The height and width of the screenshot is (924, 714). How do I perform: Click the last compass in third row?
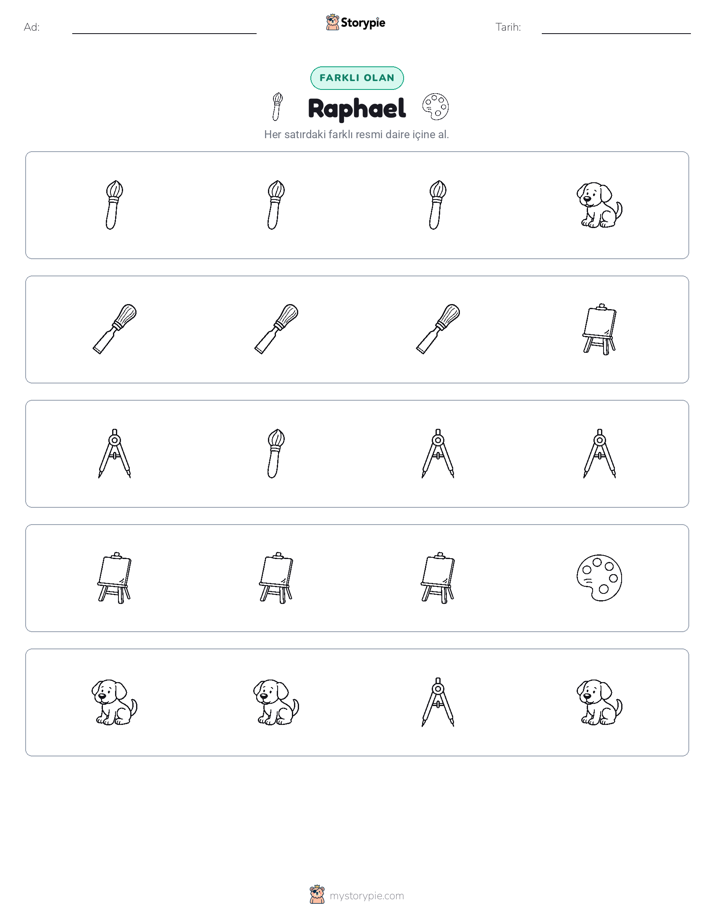coord(599,454)
